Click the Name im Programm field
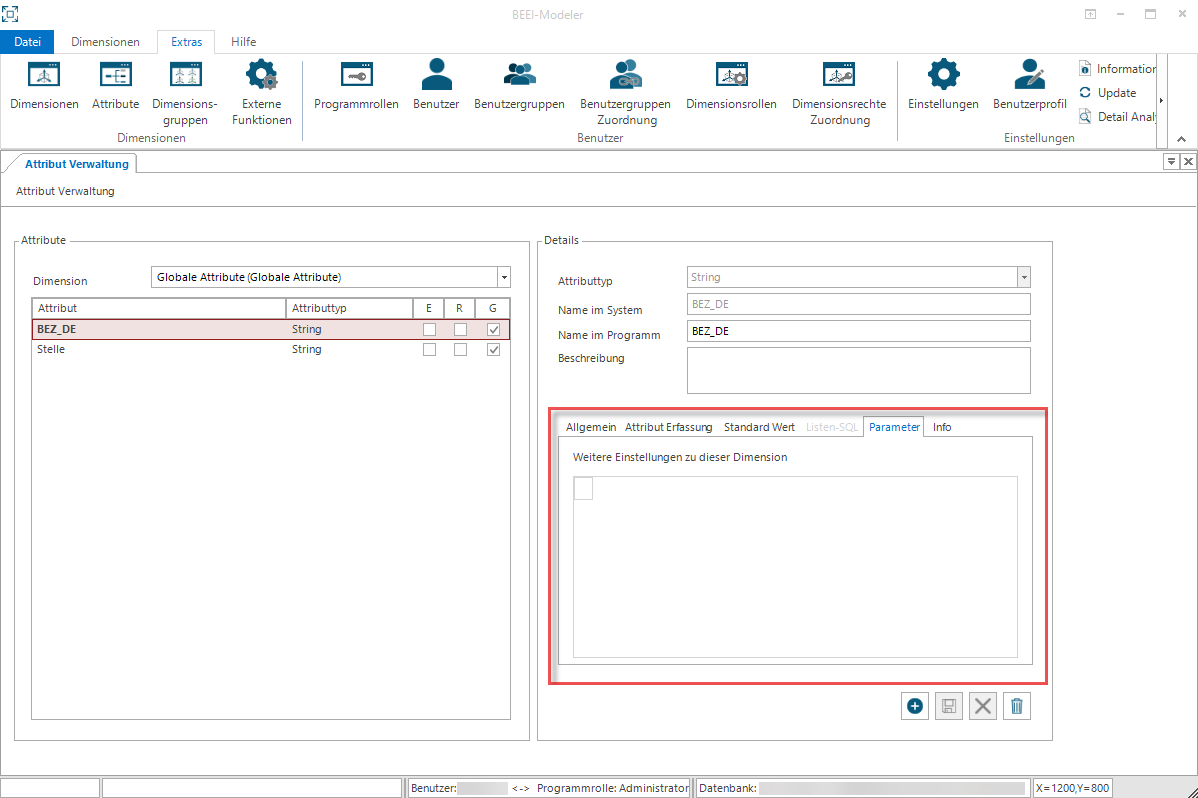The width and height of the screenshot is (1198, 798). [x=859, y=331]
